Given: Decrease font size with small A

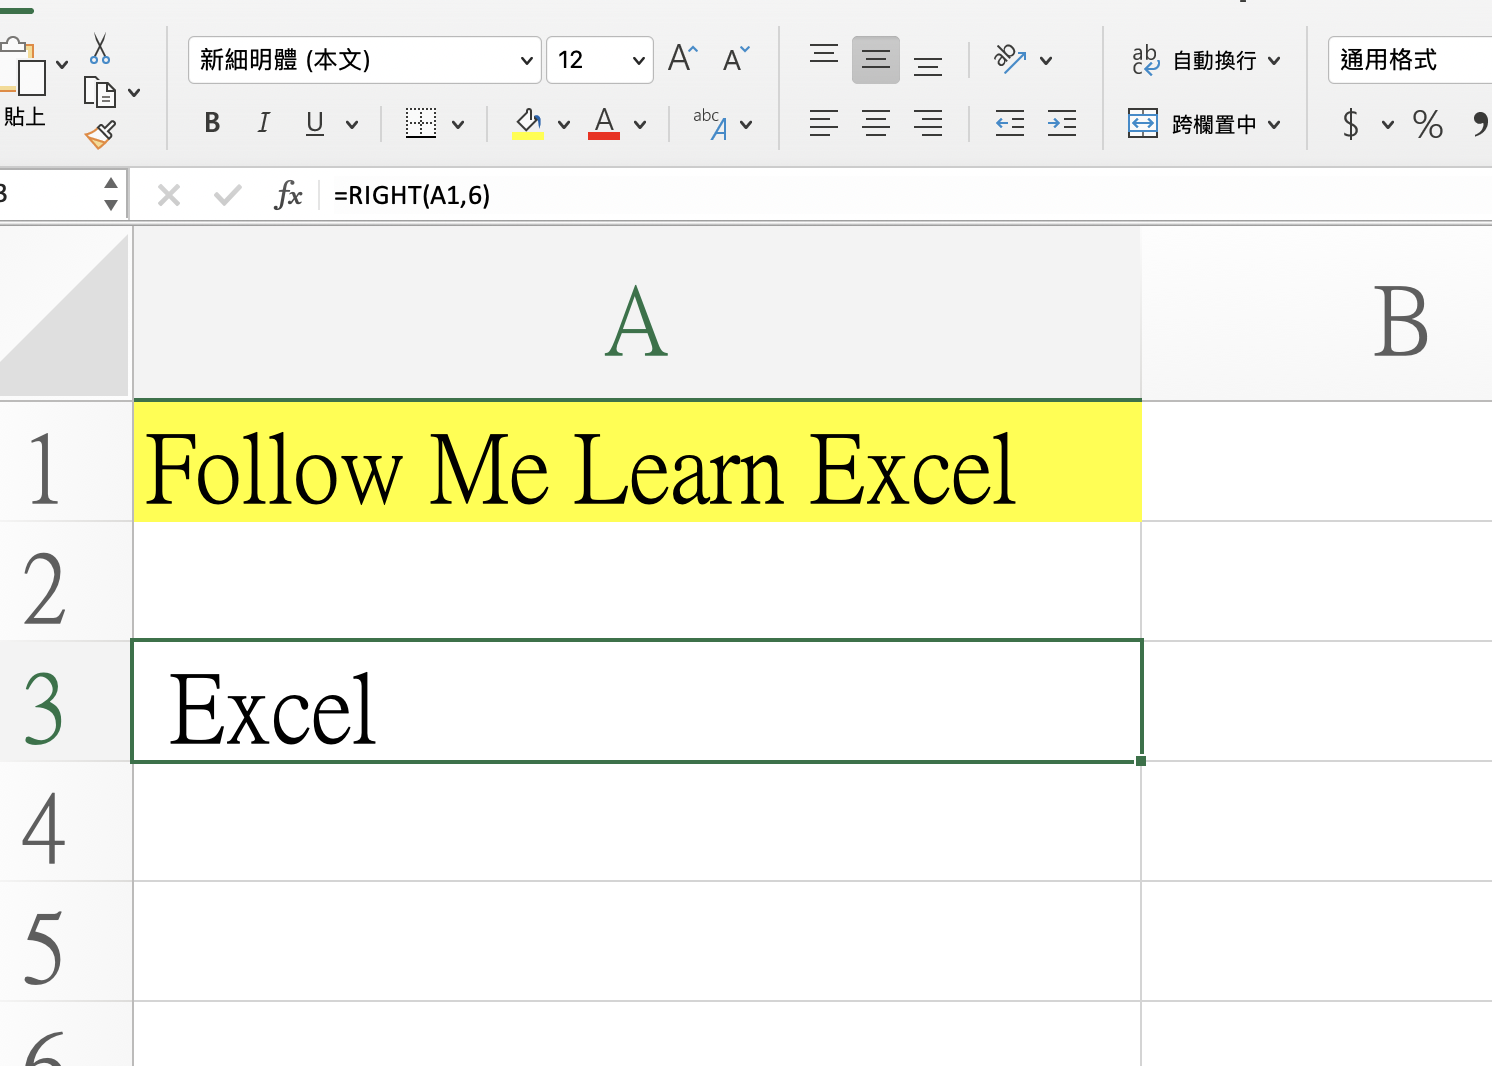Looking at the screenshot, I should 735,59.
